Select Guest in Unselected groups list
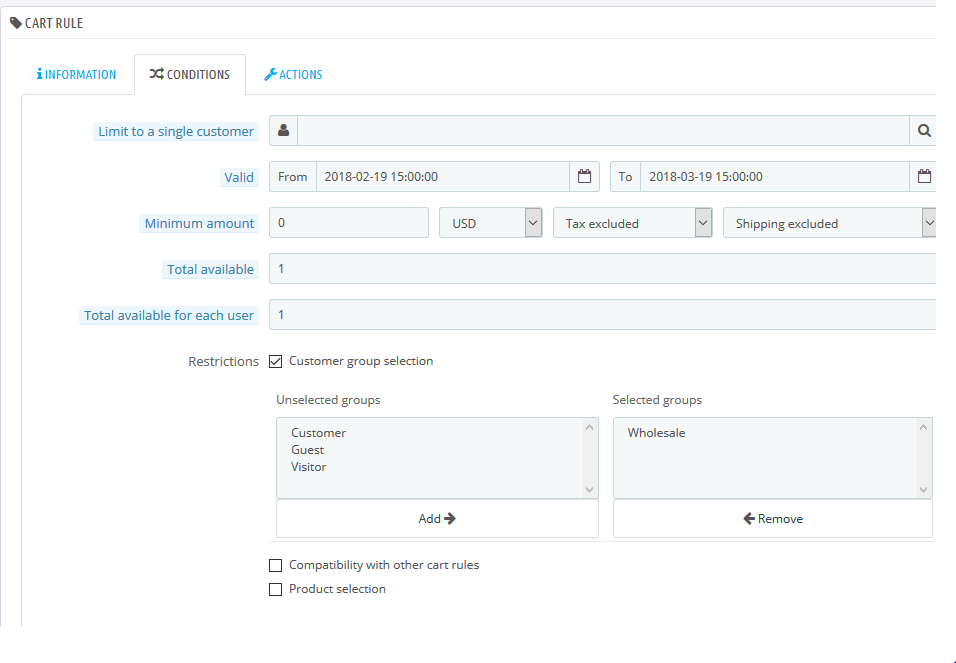 (x=308, y=450)
